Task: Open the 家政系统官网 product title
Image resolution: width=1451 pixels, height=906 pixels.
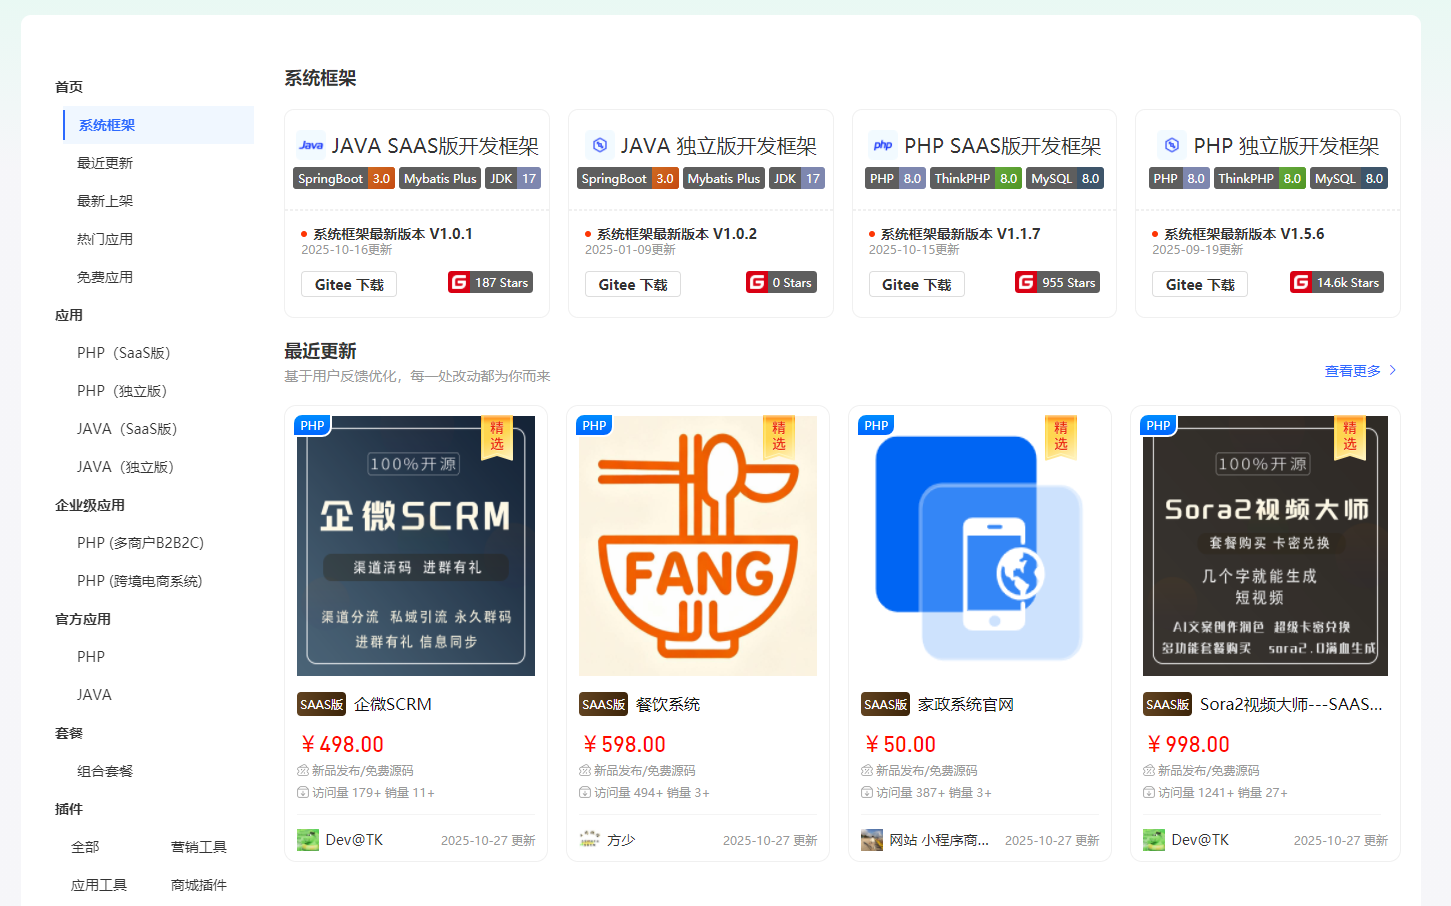Action: pyautogui.click(x=966, y=704)
